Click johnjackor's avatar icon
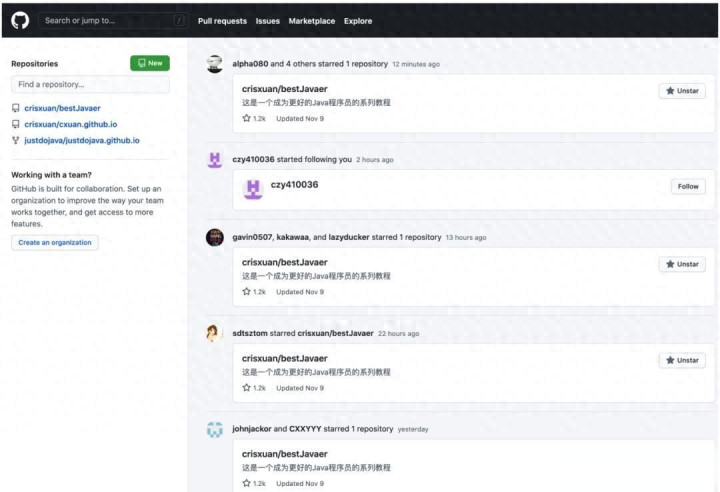 tap(214, 429)
